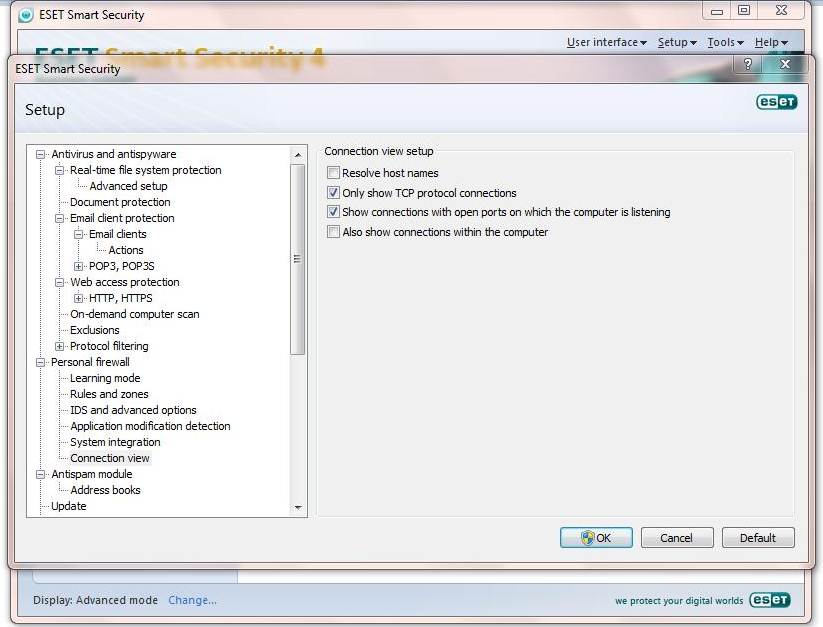Image resolution: width=823 pixels, height=627 pixels.
Task: Click the ESET eye icon in title bar
Action: pyautogui.click(x=25, y=15)
